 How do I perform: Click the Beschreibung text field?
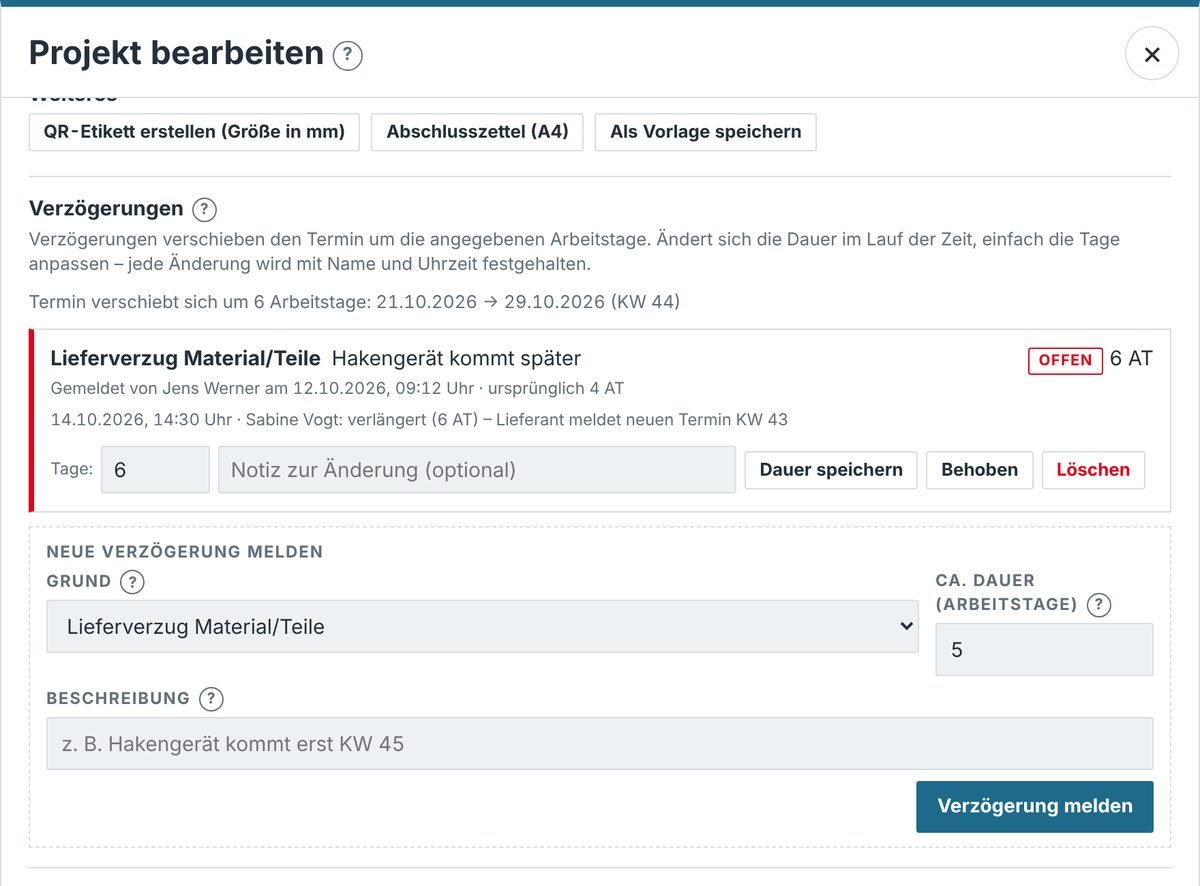pos(600,744)
